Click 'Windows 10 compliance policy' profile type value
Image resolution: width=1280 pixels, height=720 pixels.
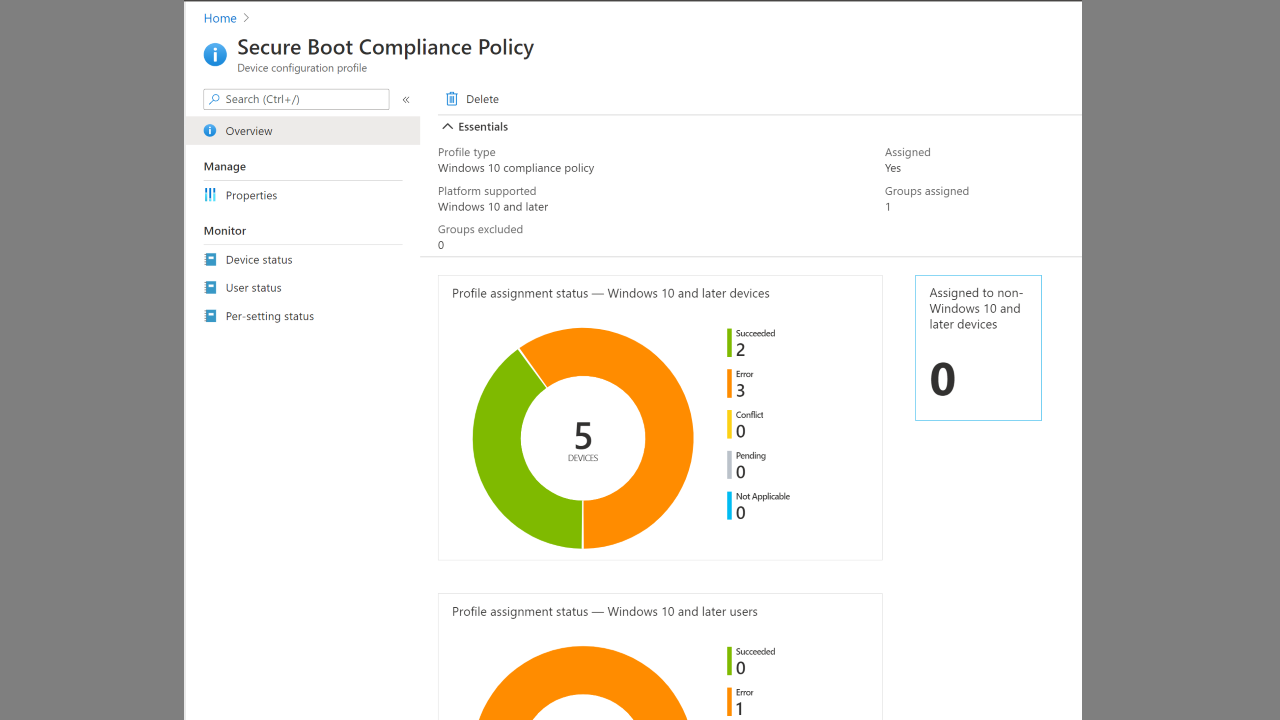[x=516, y=168]
